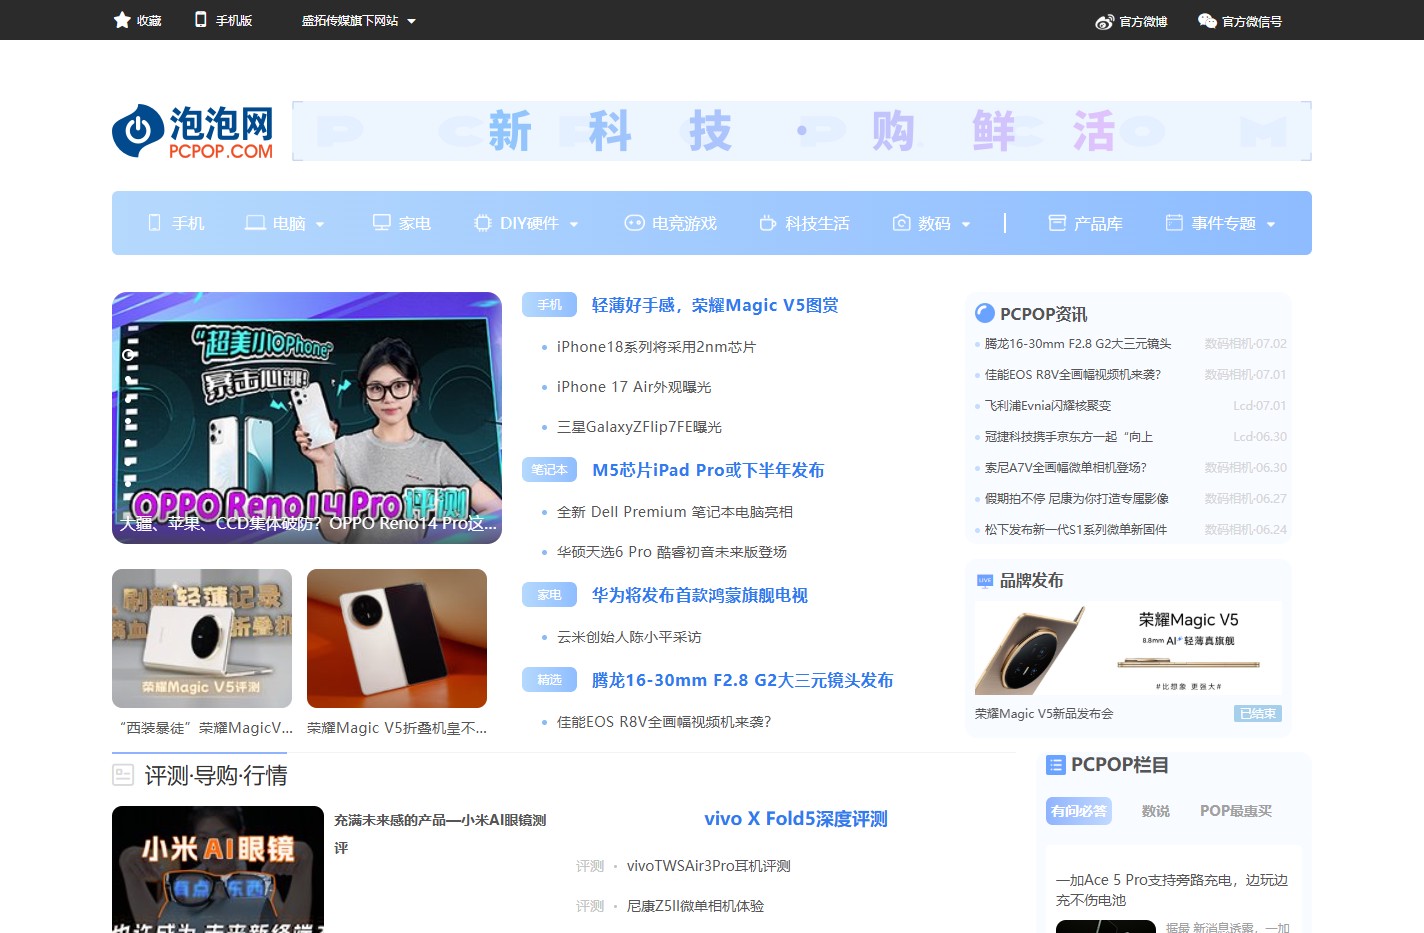Open iPhone18系列将采用2nm芯片 article
Image resolution: width=1424 pixels, height=933 pixels.
point(656,347)
